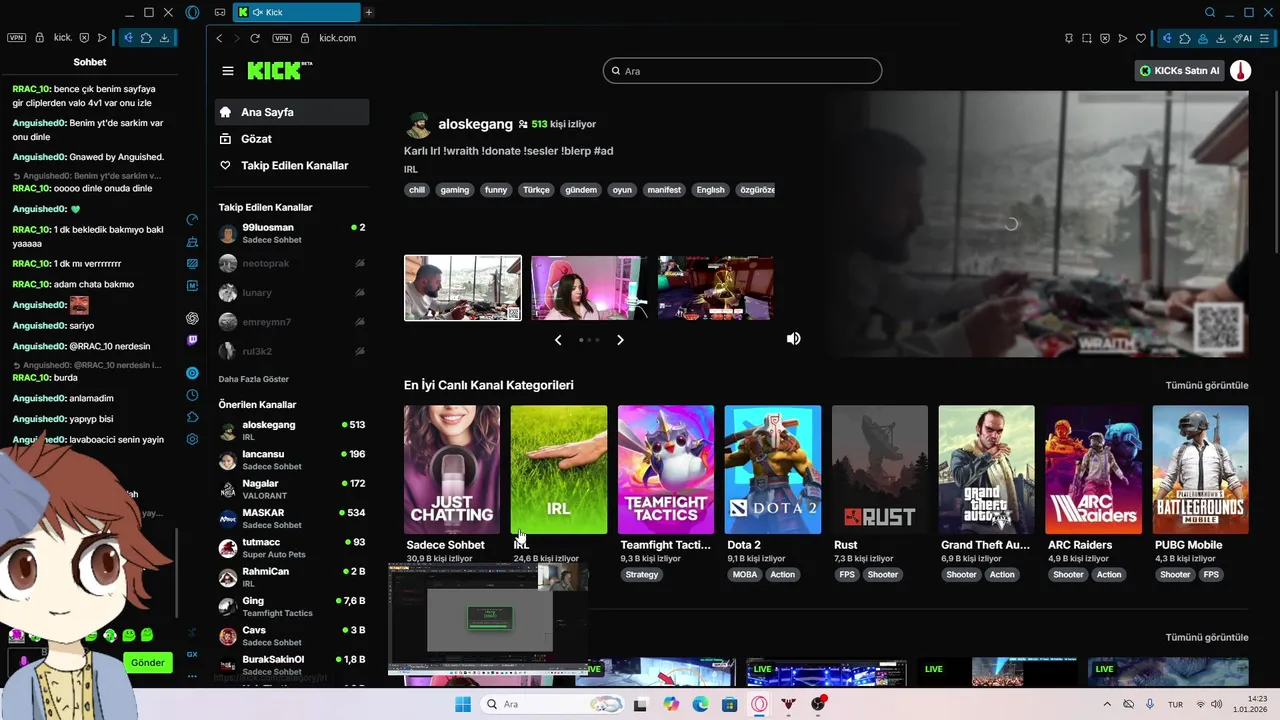Open the Windows Start menu
This screenshot has width=1280, height=720.
(463, 704)
